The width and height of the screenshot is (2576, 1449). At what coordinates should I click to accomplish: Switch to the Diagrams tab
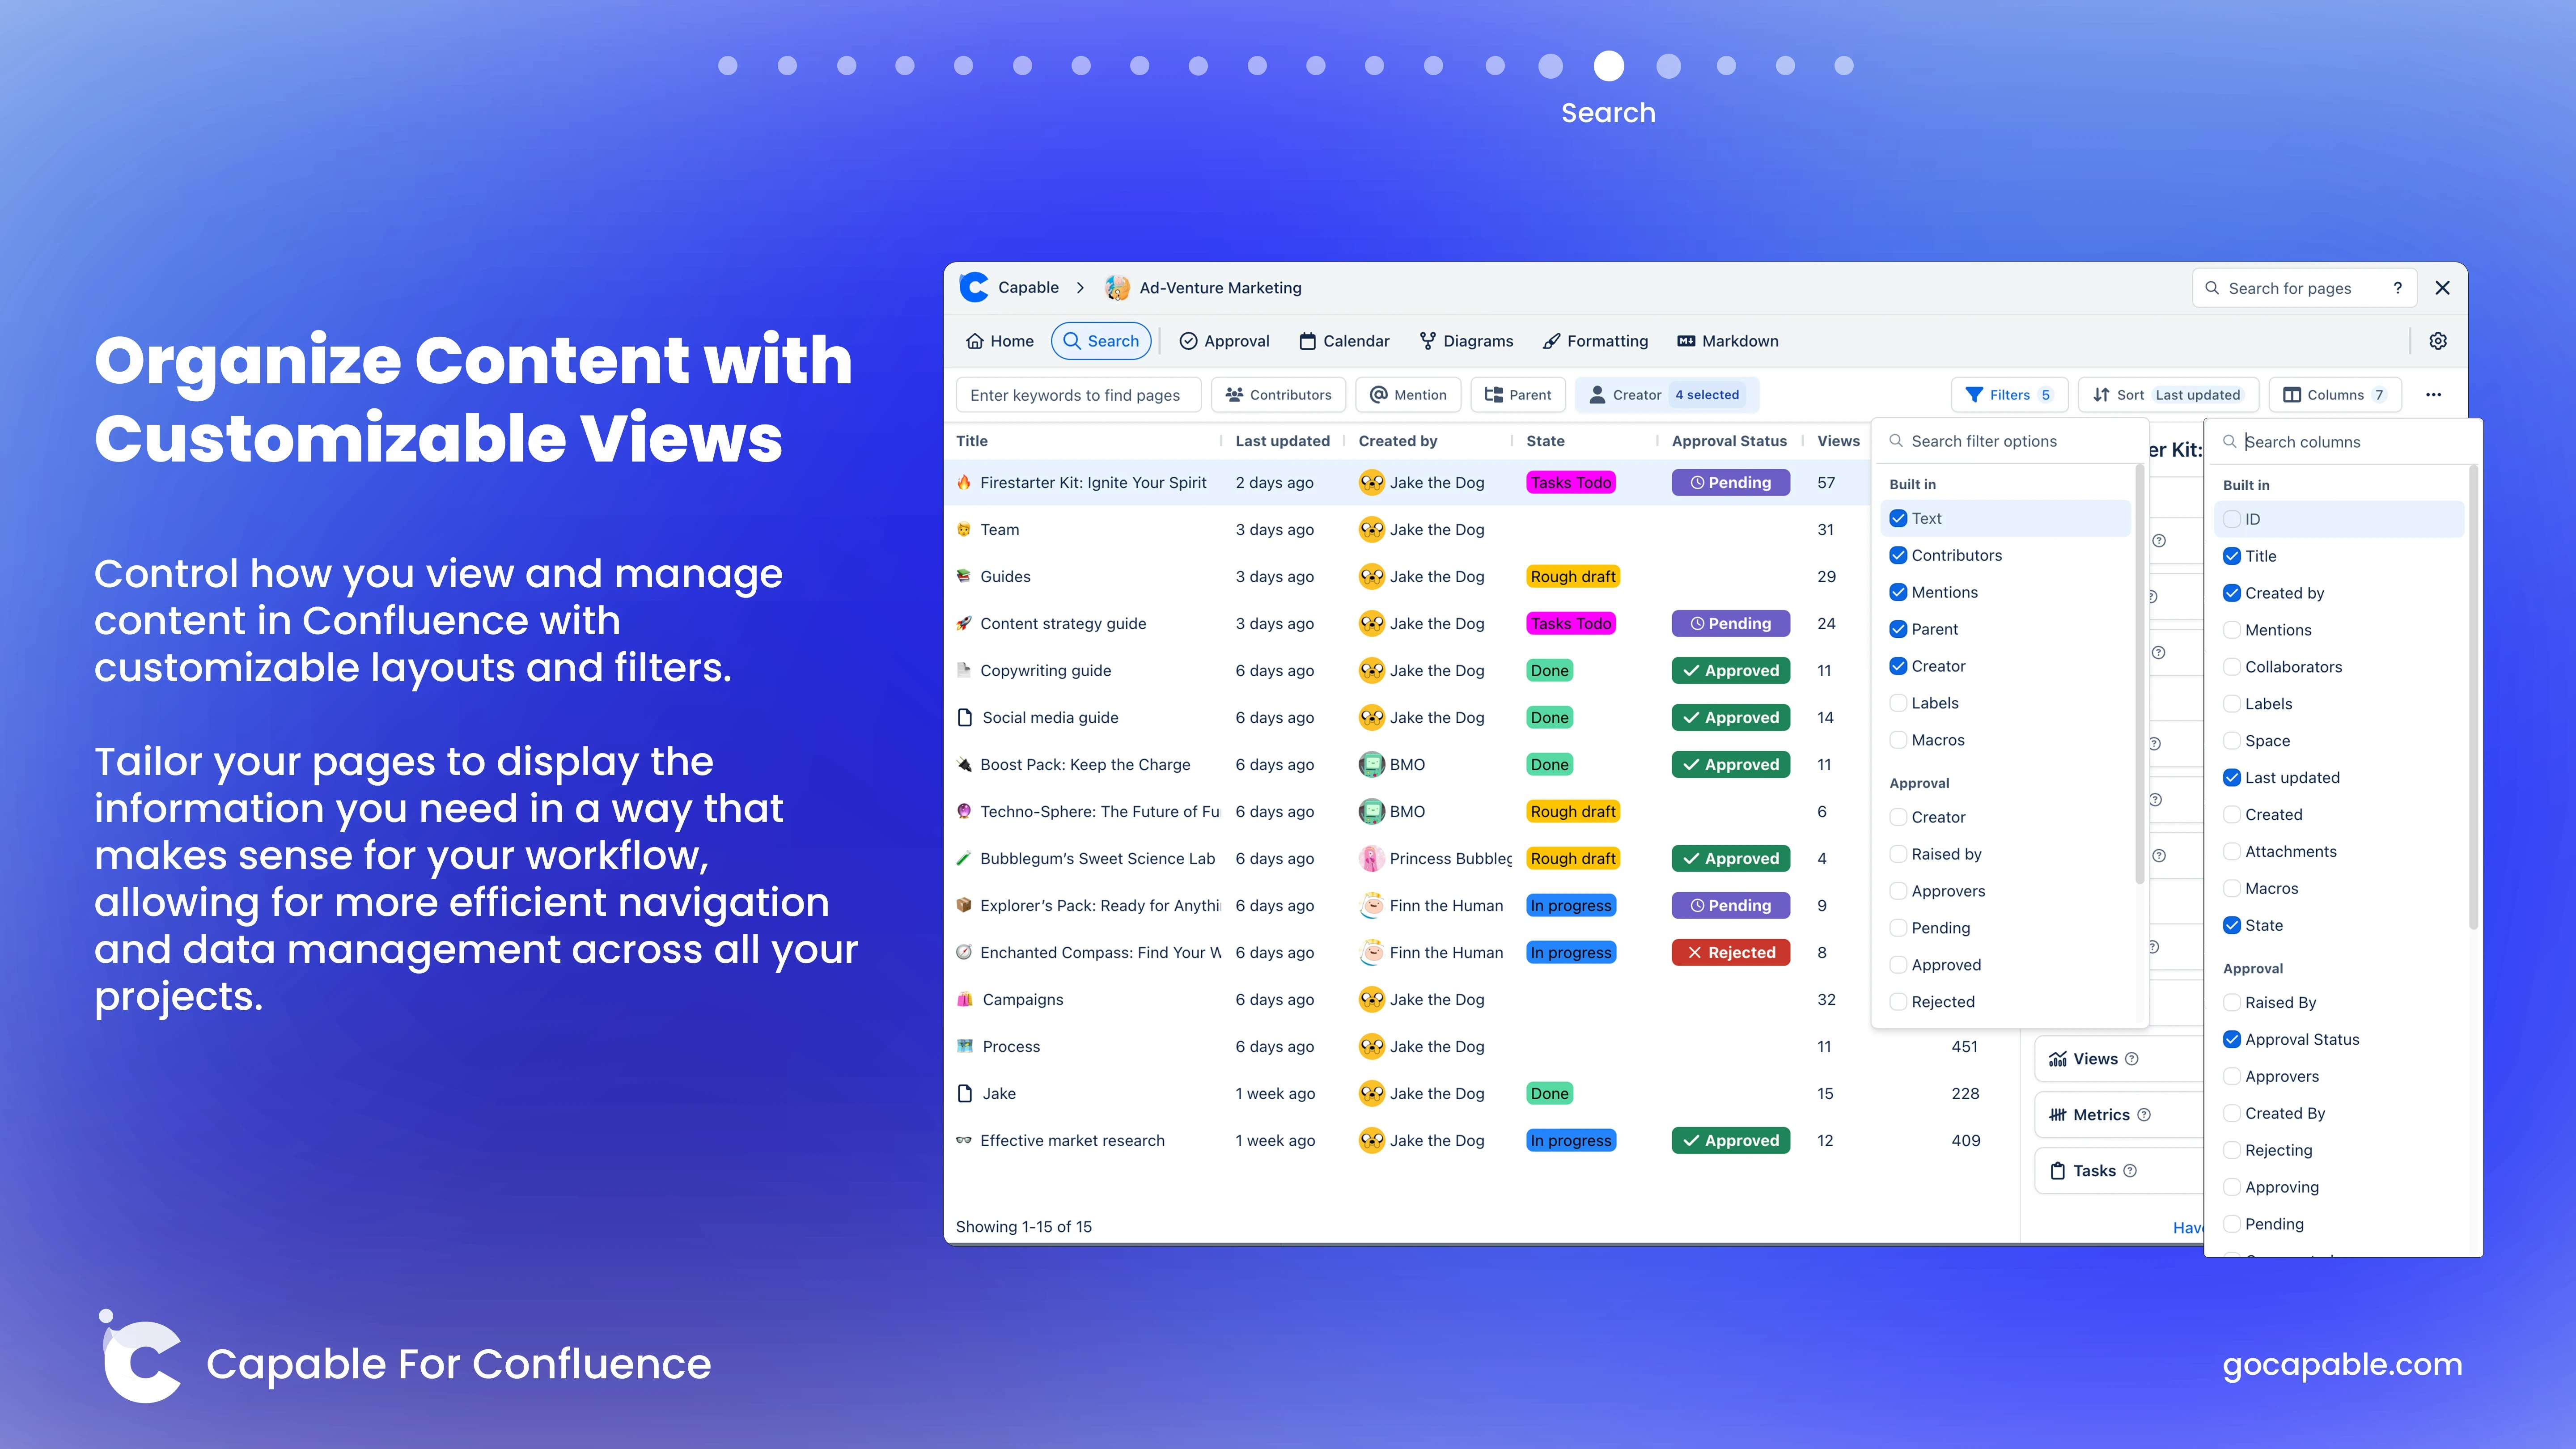tap(1466, 341)
